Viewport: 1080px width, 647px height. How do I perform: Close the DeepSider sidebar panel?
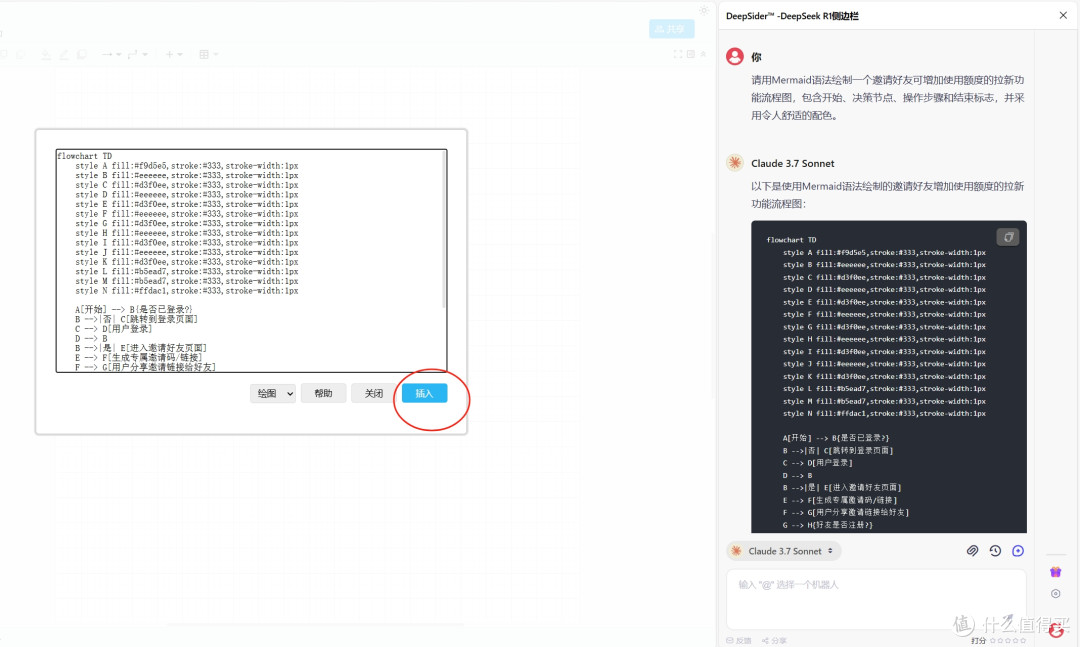[1063, 15]
